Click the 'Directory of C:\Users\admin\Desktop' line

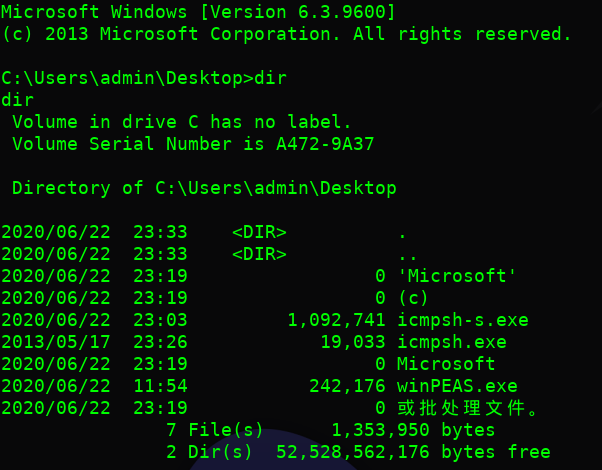(x=204, y=188)
